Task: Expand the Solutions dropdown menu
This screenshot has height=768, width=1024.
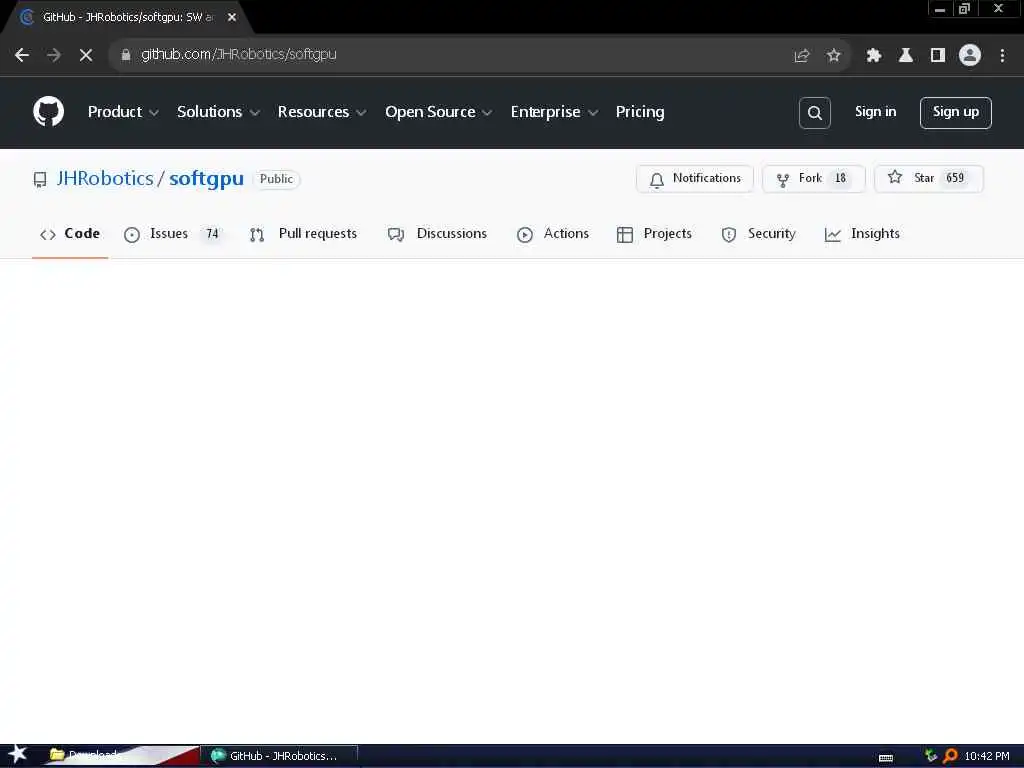Action: pos(218,112)
